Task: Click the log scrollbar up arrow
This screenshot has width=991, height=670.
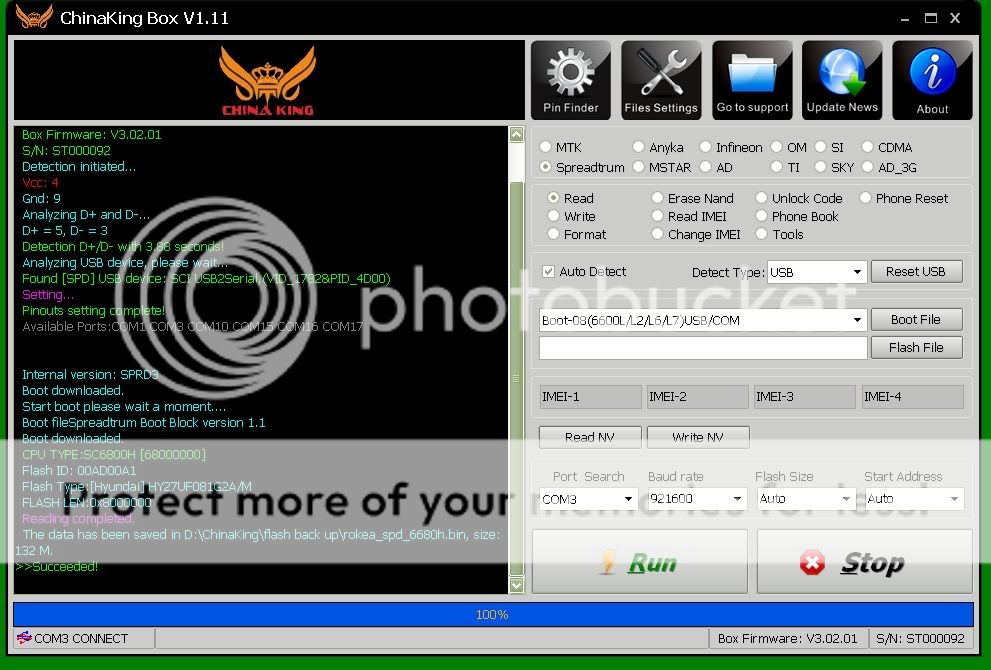Action: pyautogui.click(x=516, y=135)
